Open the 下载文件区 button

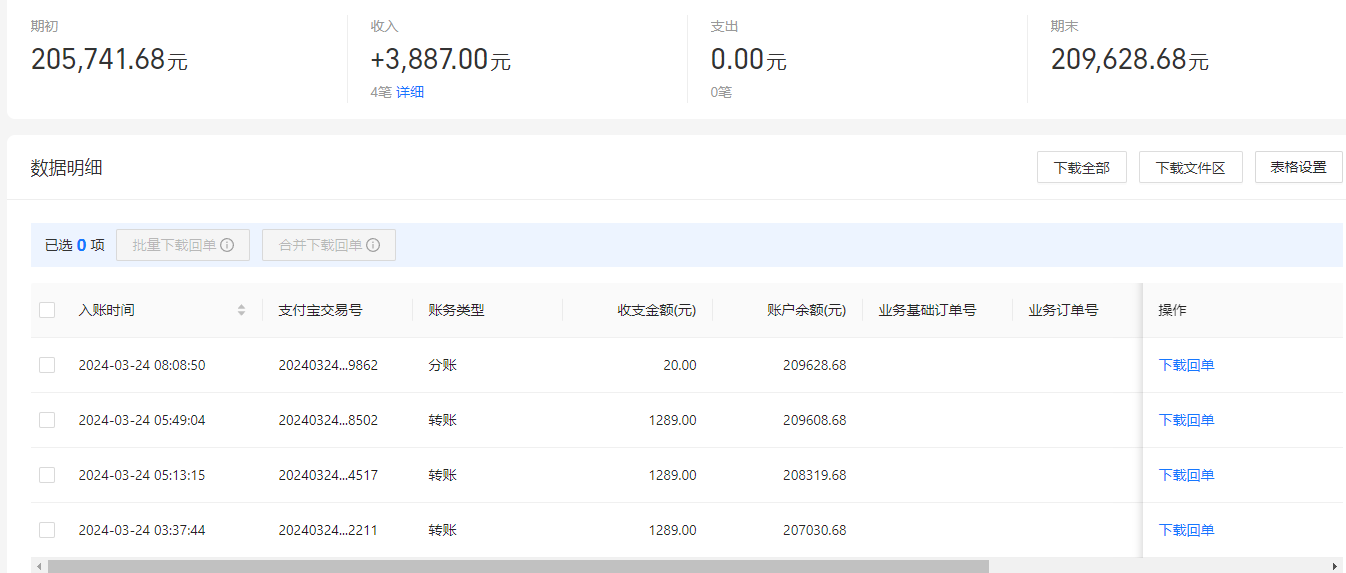click(1190, 167)
